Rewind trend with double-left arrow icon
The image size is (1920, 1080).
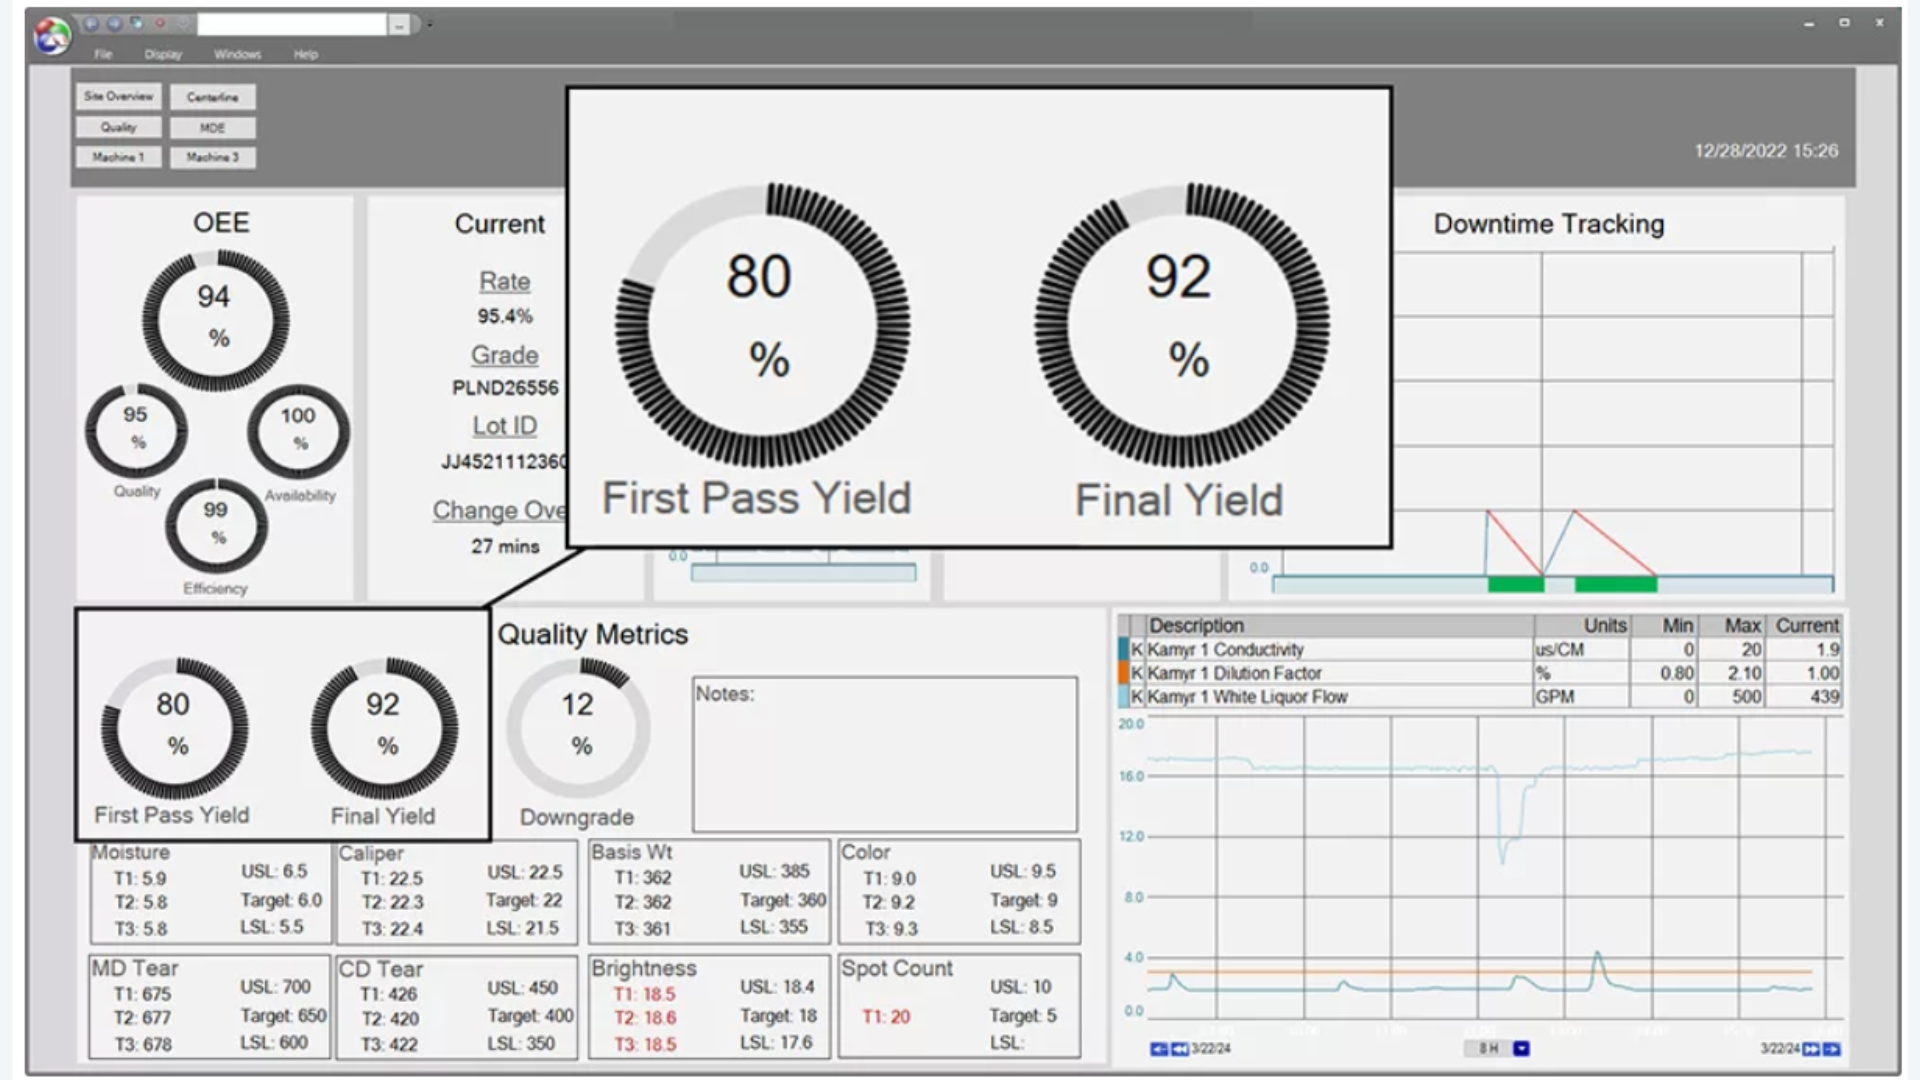click(x=1180, y=1049)
